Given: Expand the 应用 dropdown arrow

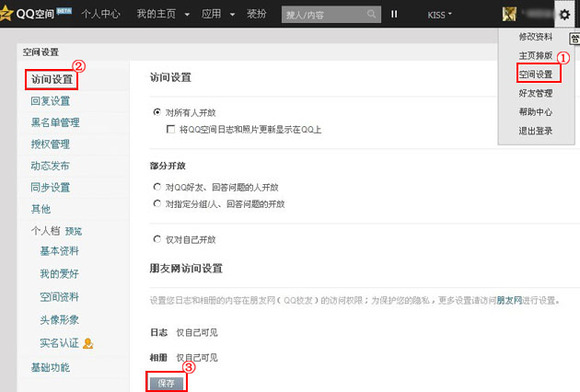Looking at the screenshot, I should tap(232, 15).
